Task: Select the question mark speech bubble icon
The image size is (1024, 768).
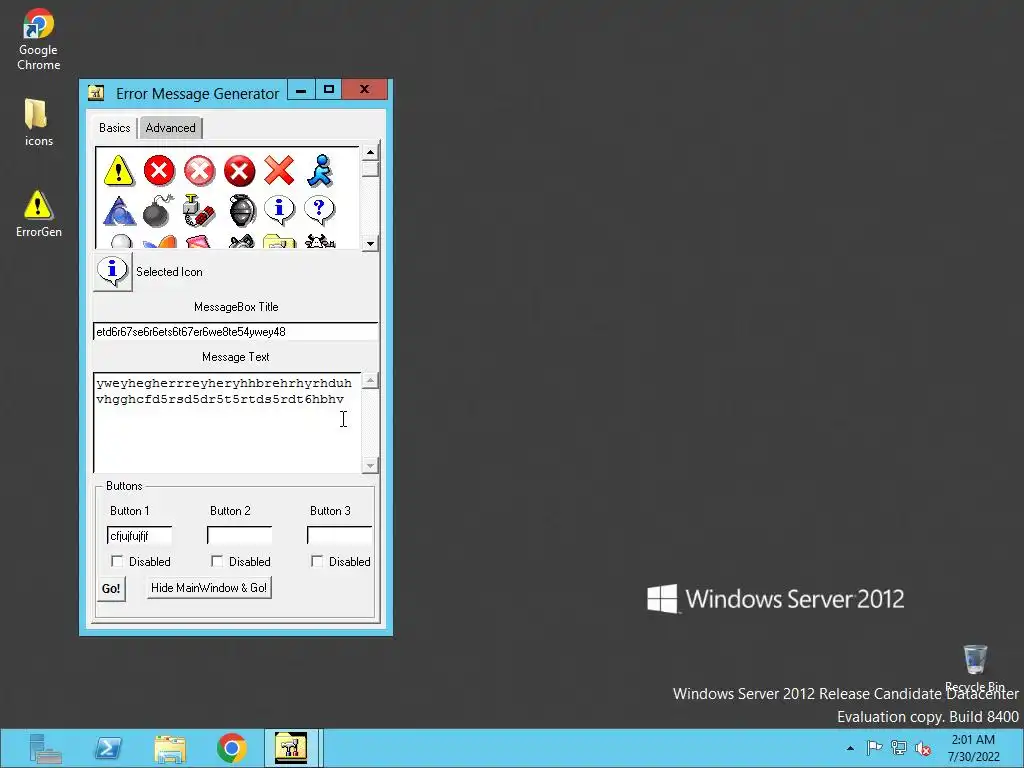Action: click(319, 210)
